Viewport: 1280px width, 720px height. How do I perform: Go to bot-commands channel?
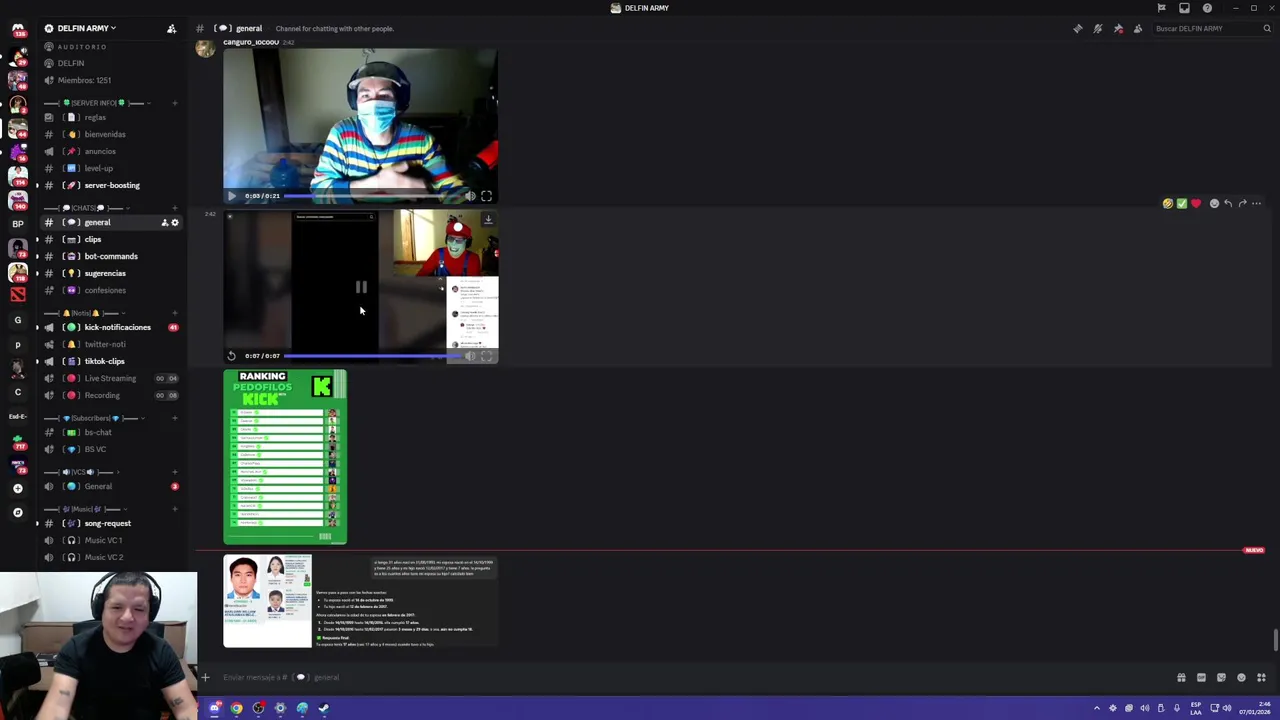click(x=113, y=256)
